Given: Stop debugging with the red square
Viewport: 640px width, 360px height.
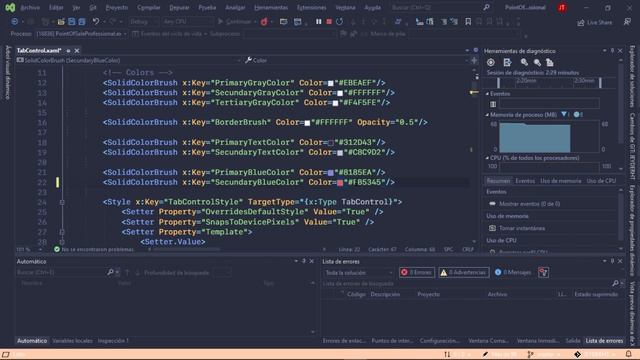Looking at the screenshot, I should [329, 22].
